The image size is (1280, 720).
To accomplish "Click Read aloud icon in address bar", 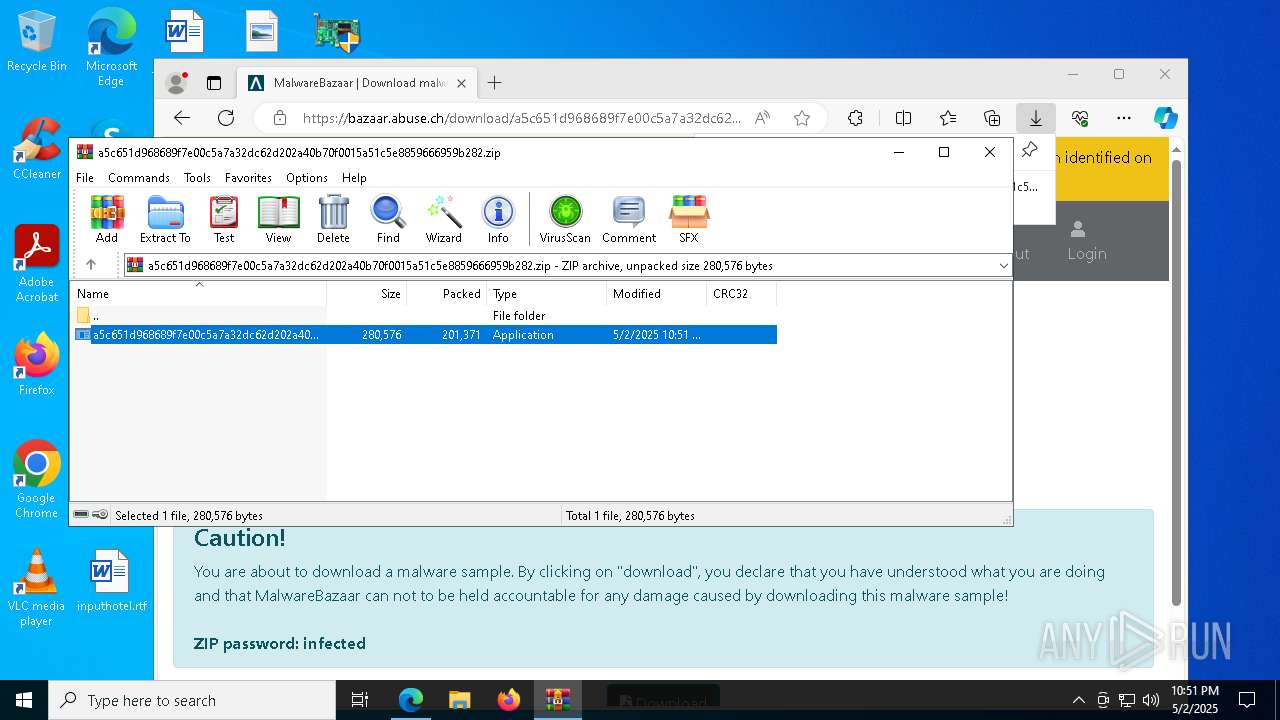I will pos(762,118).
